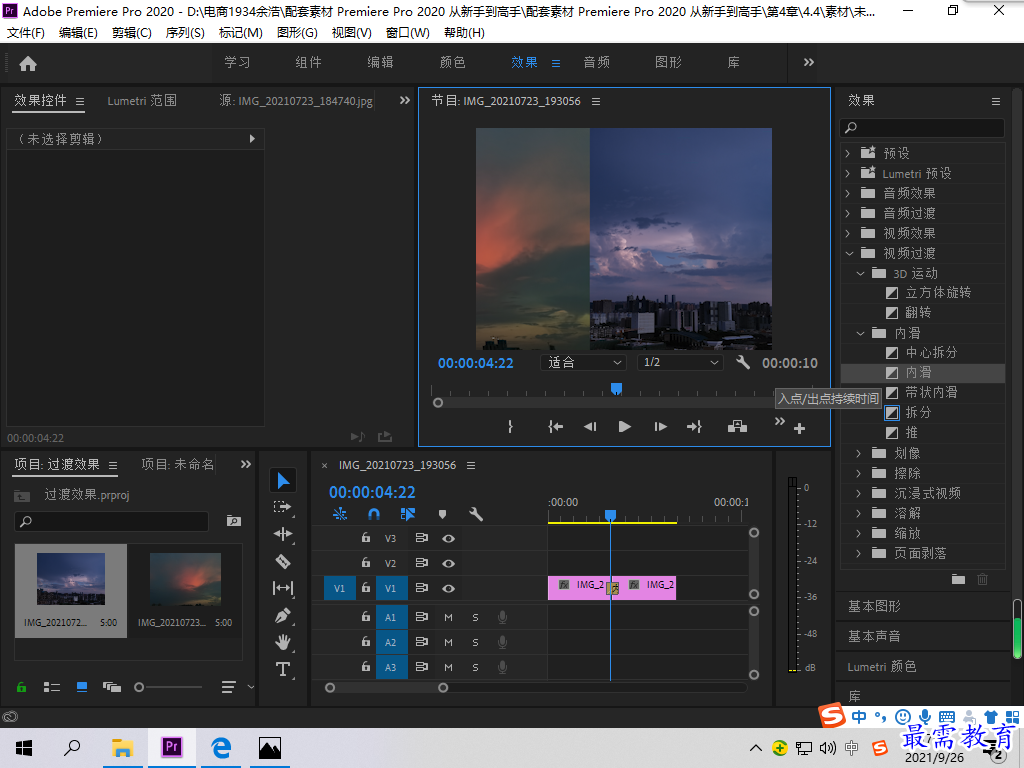Switch Project panel to freeform view
The image size is (1024, 768).
coord(112,687)
